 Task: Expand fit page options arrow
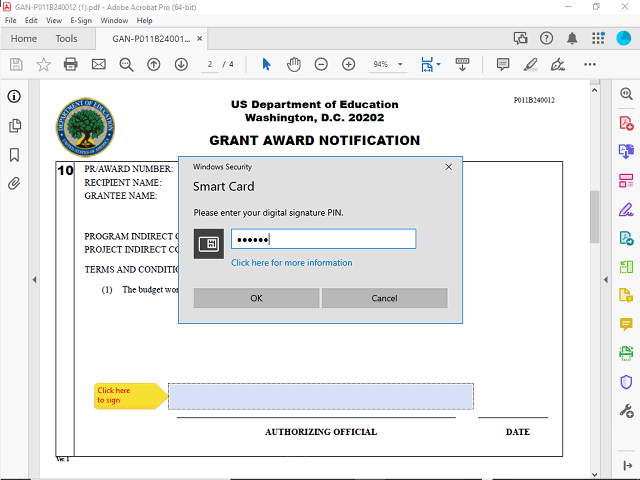pos(438,64)
